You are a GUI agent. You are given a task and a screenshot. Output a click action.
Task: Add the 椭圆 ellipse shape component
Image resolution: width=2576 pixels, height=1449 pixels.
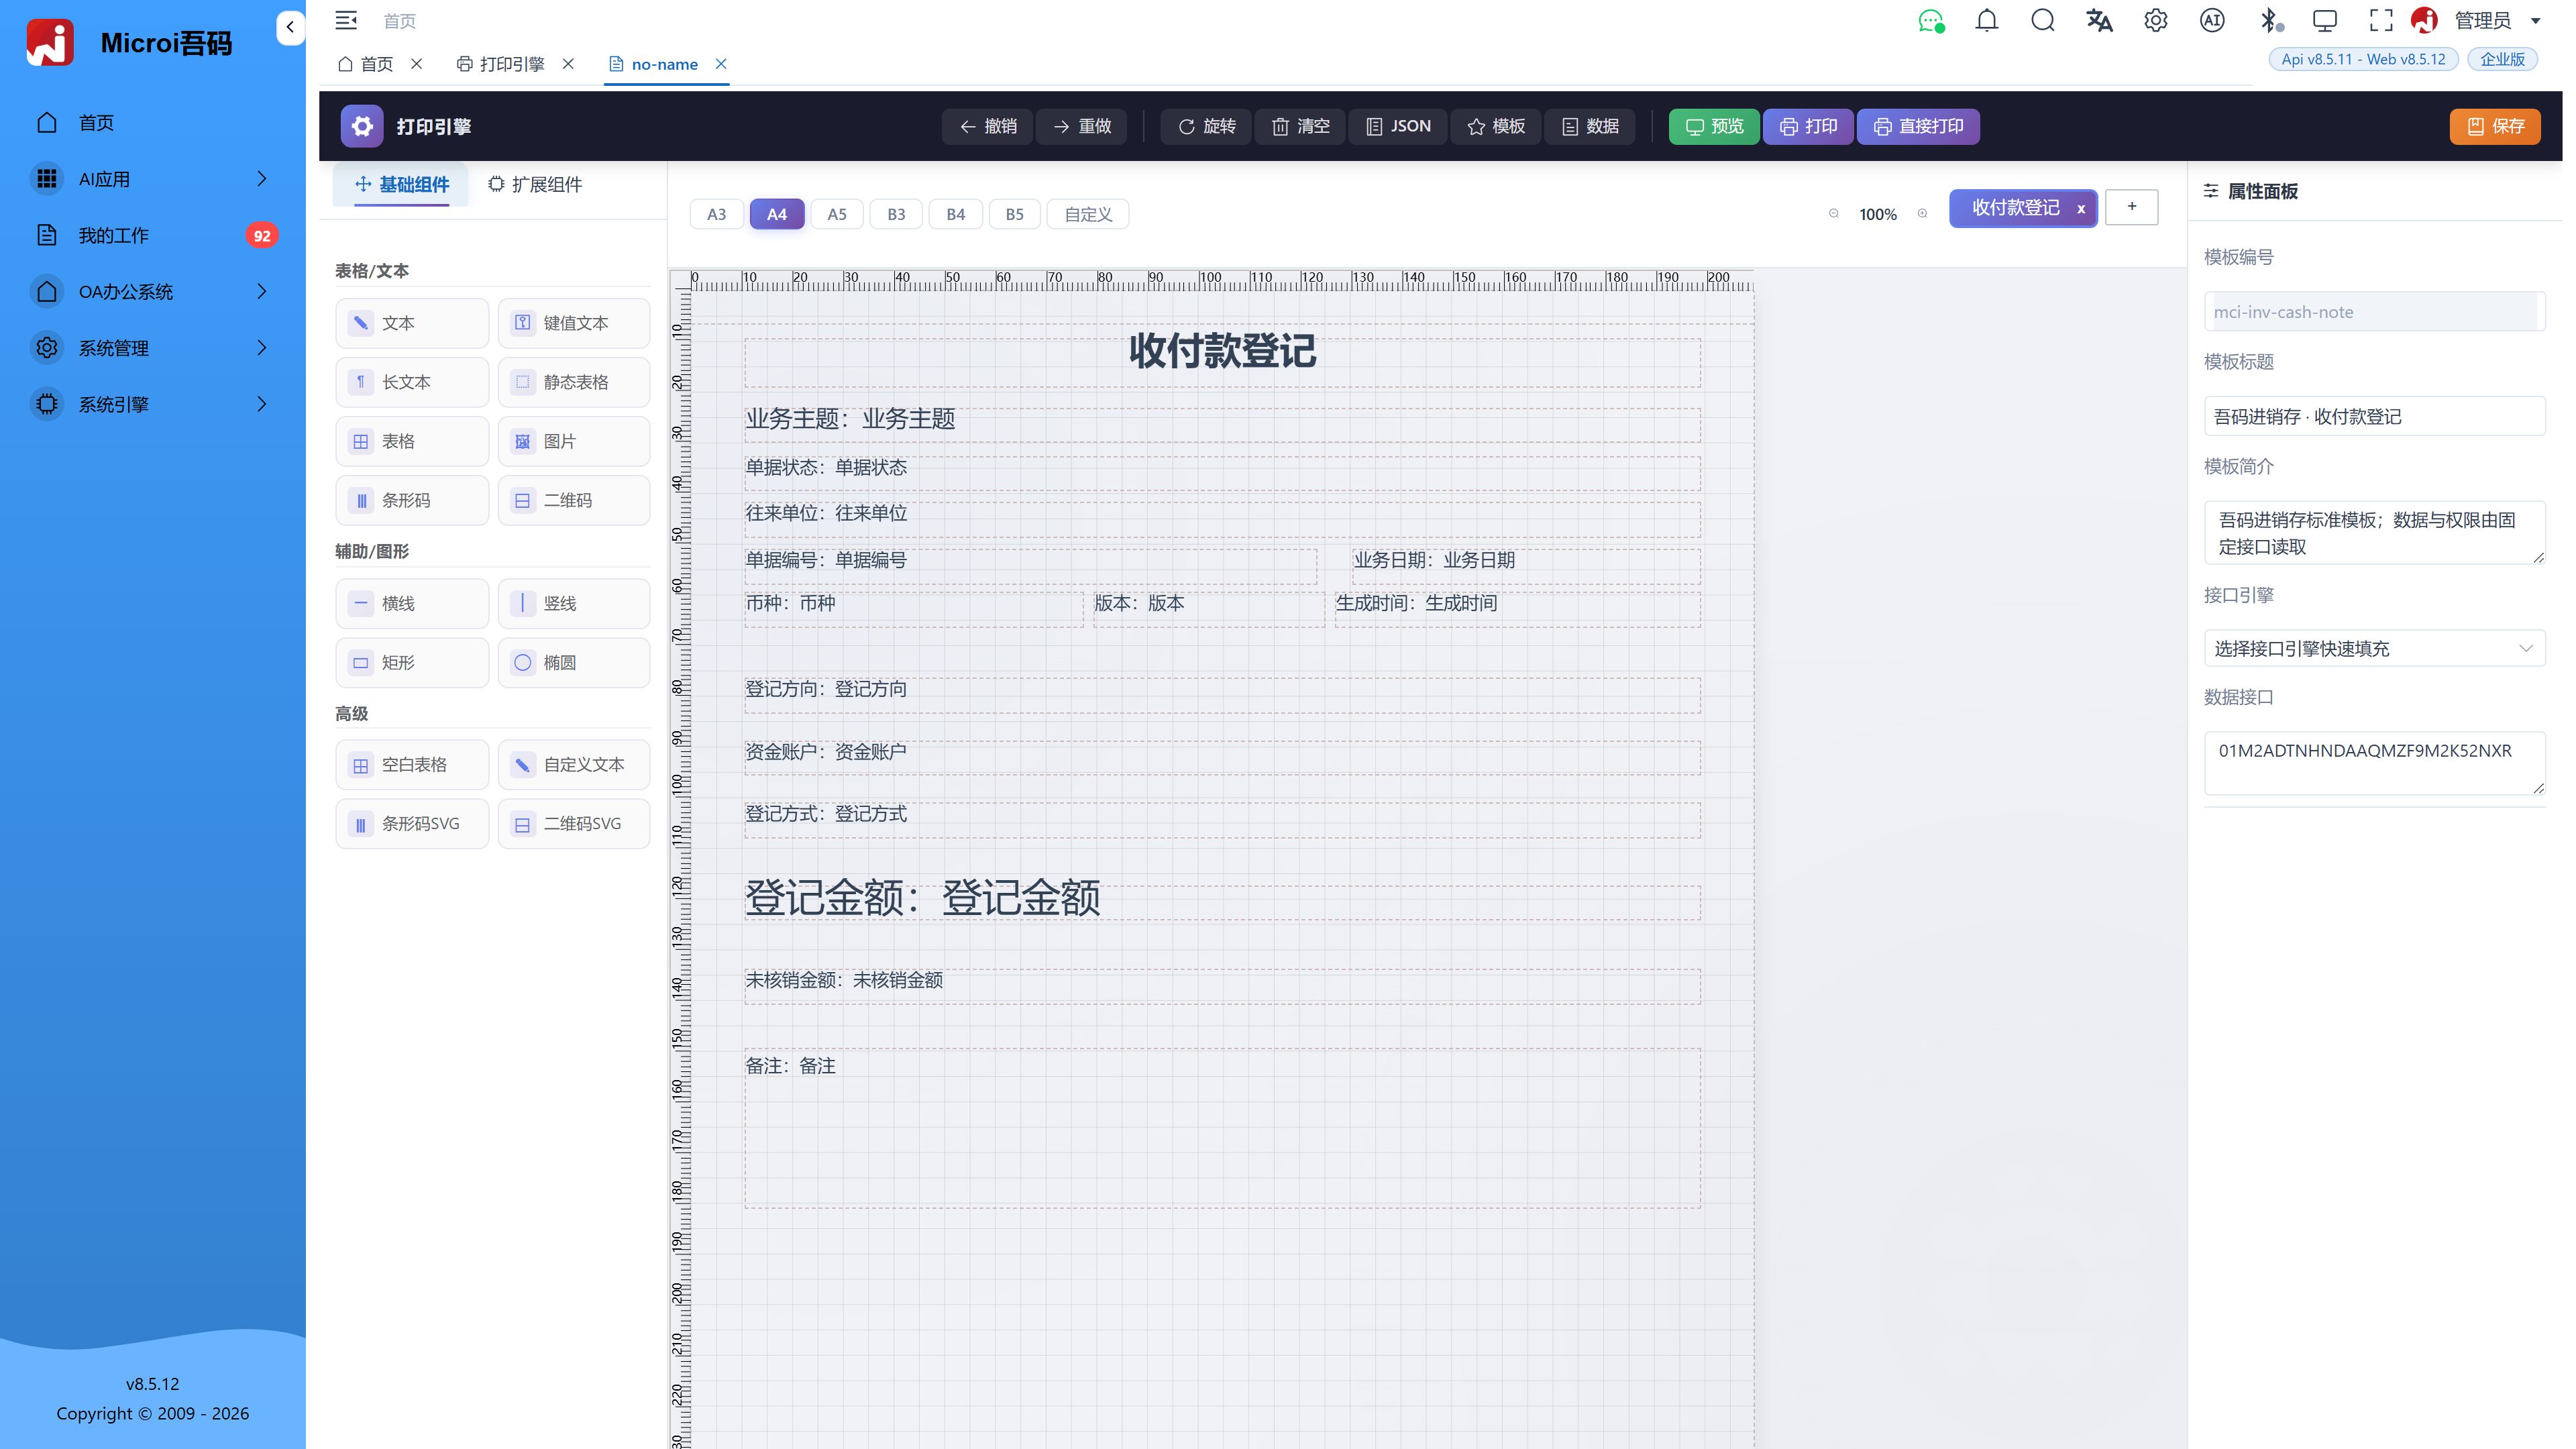(x=574, y=662)
